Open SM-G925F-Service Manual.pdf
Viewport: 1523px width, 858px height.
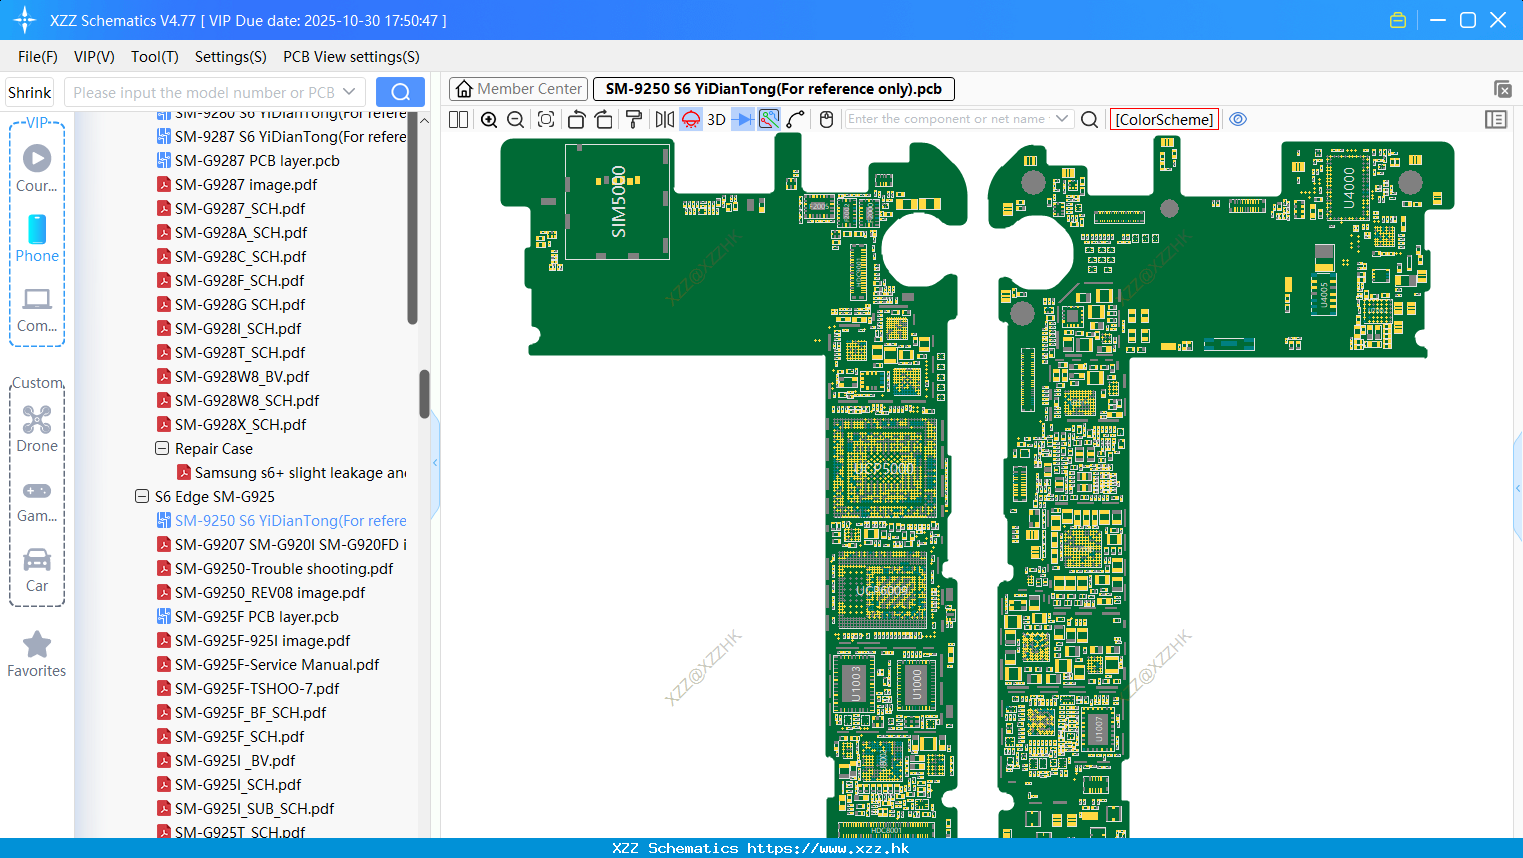(x=277, y=664)
